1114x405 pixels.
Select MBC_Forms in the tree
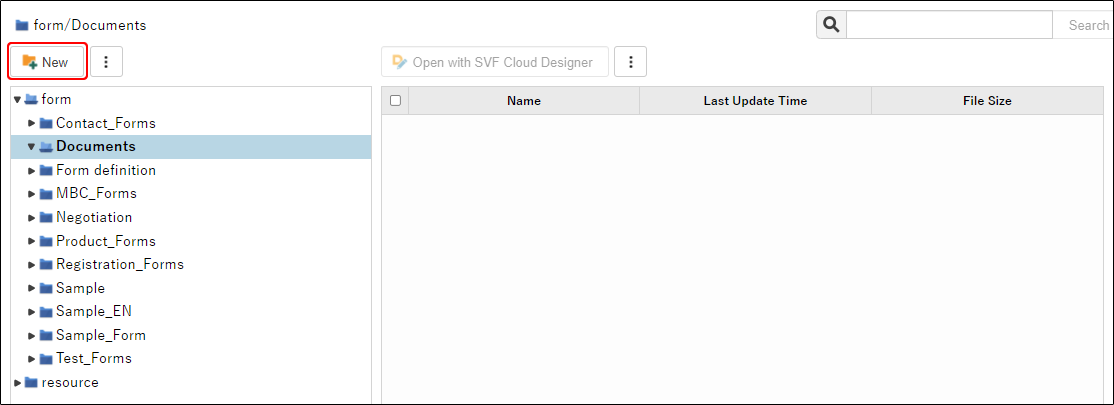[x=97, y=193]
